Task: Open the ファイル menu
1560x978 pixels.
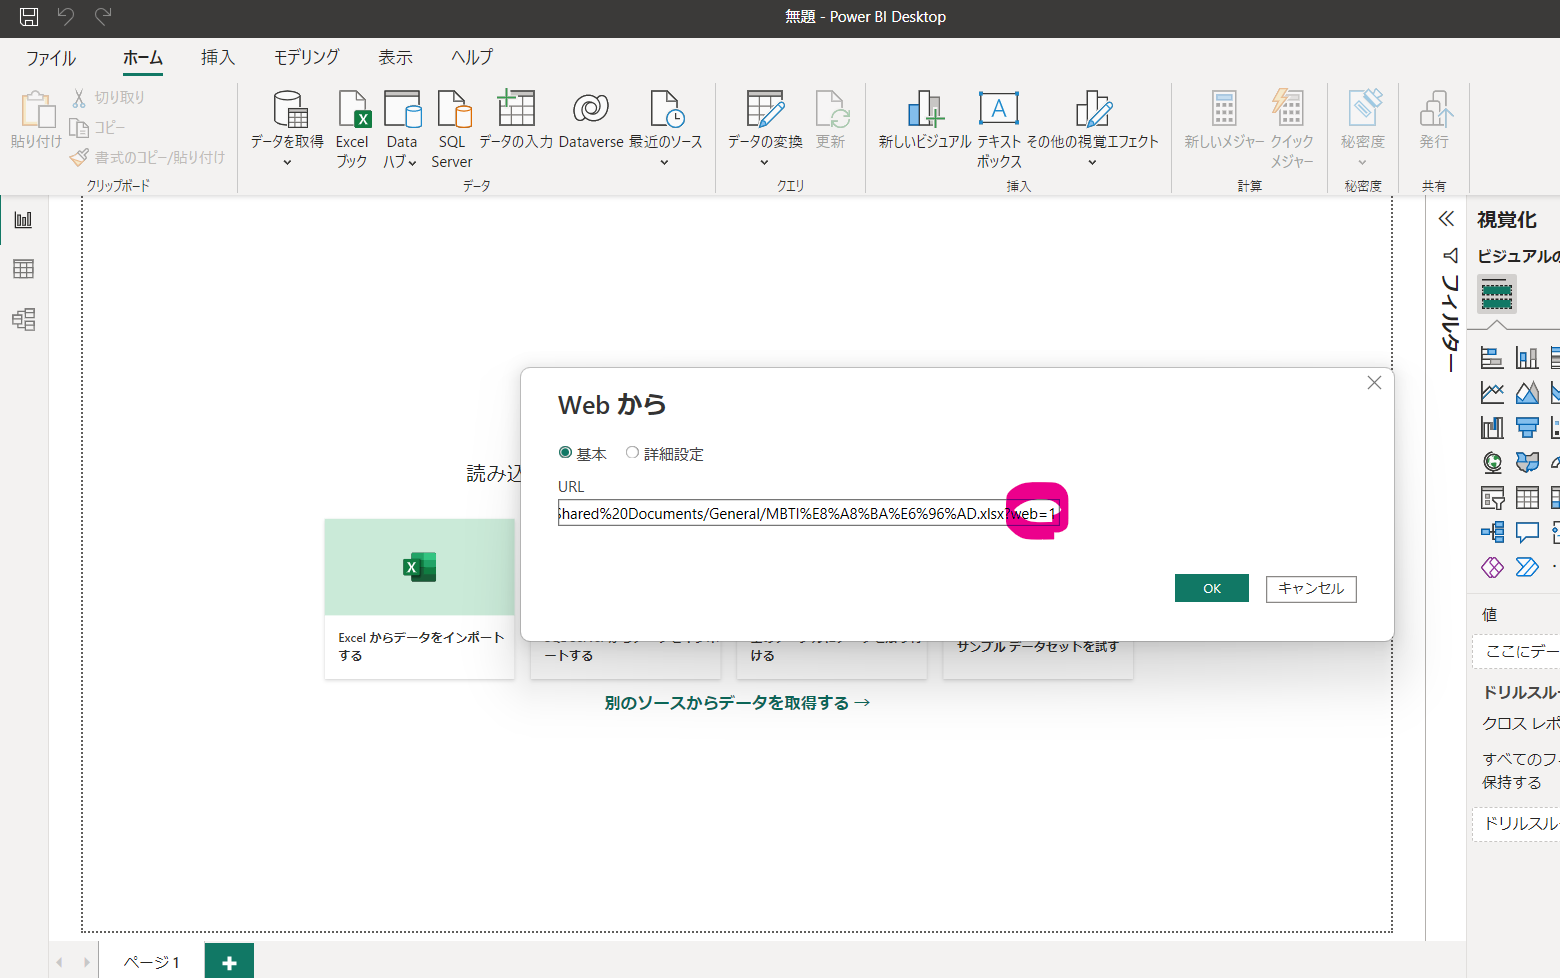Action: pyautogui.click(x=51, y=58)
